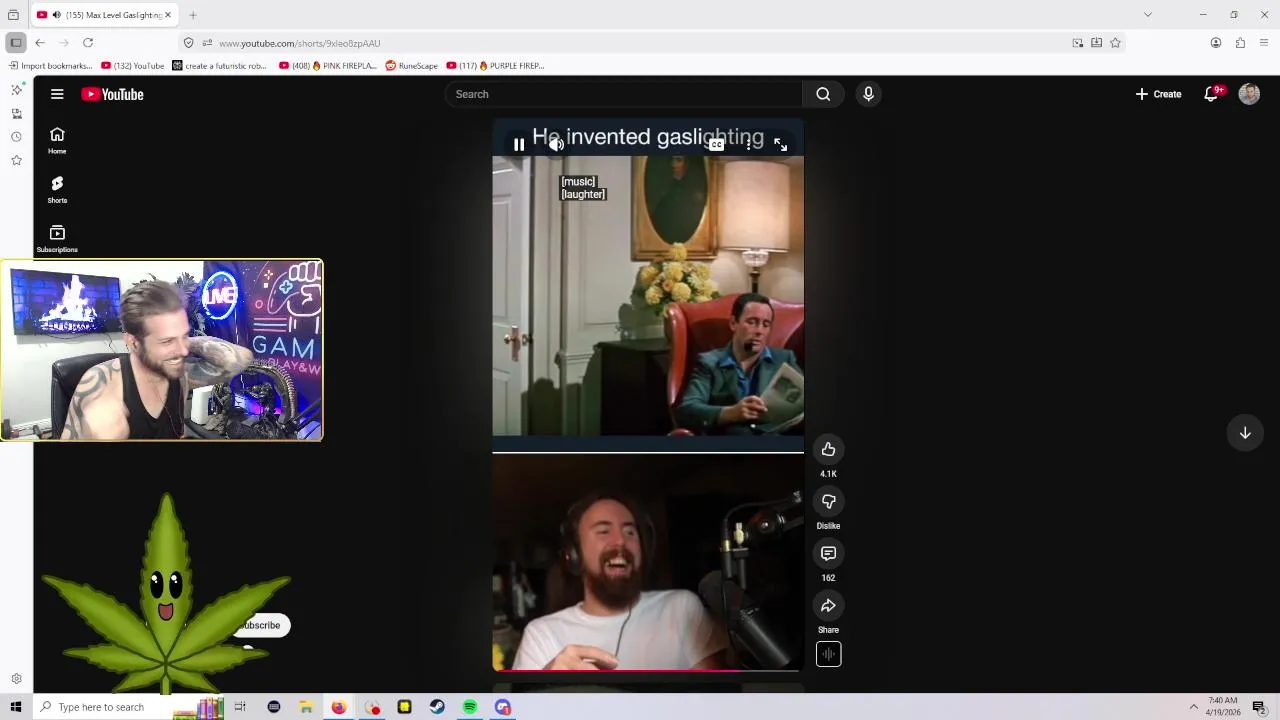
Task: Toggle the Firefox sidebar button
Action: (16, 43)
